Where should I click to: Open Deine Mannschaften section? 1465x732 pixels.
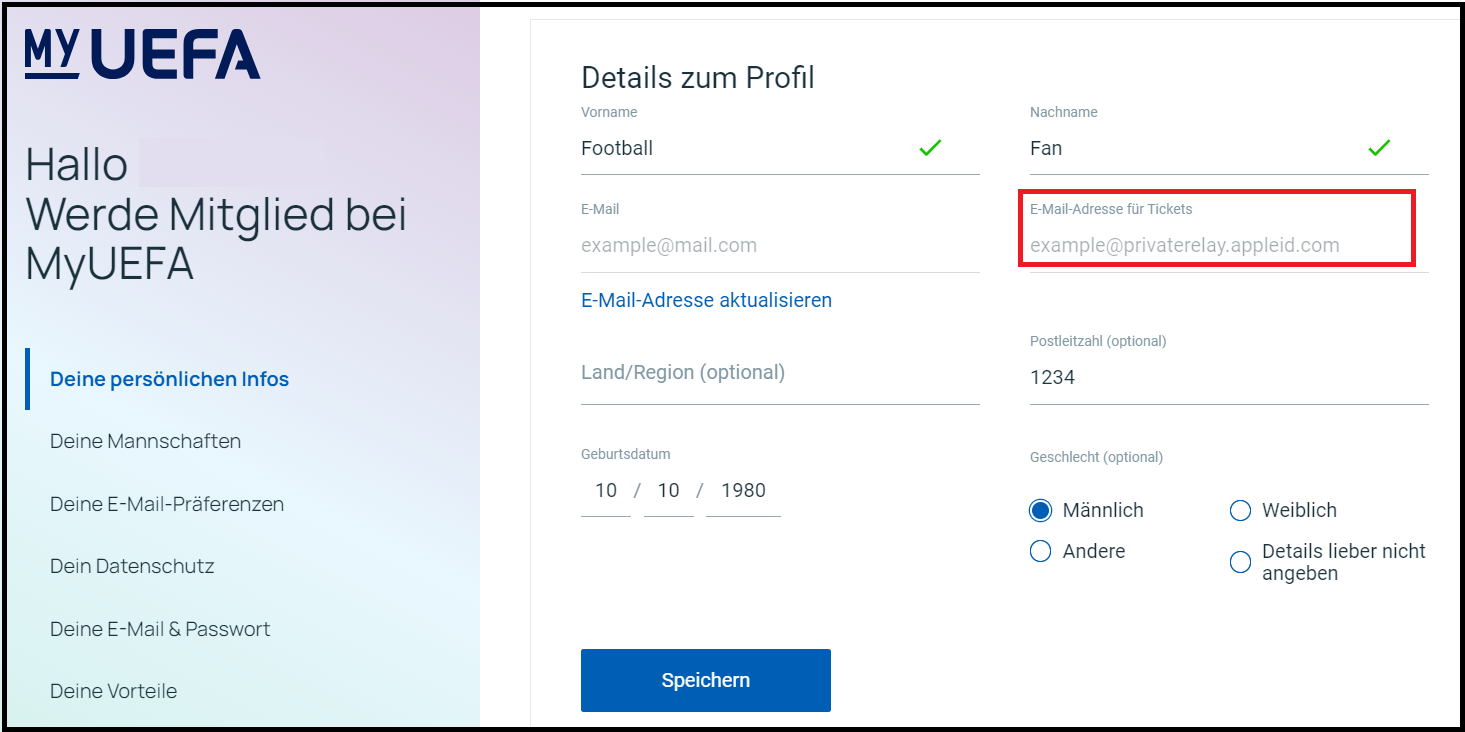point(144,441)
